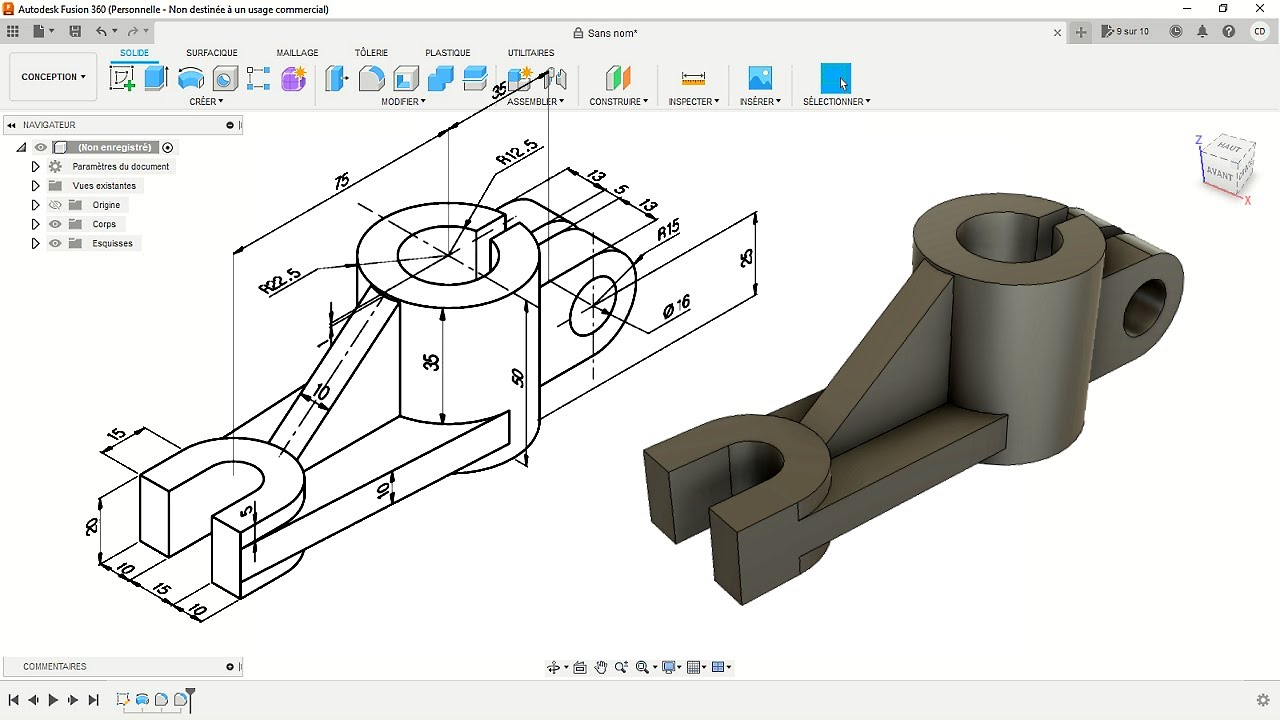Choose the Fillet tool in Modifier
This screenshot has height=720, width=1280.
point(371,78)
